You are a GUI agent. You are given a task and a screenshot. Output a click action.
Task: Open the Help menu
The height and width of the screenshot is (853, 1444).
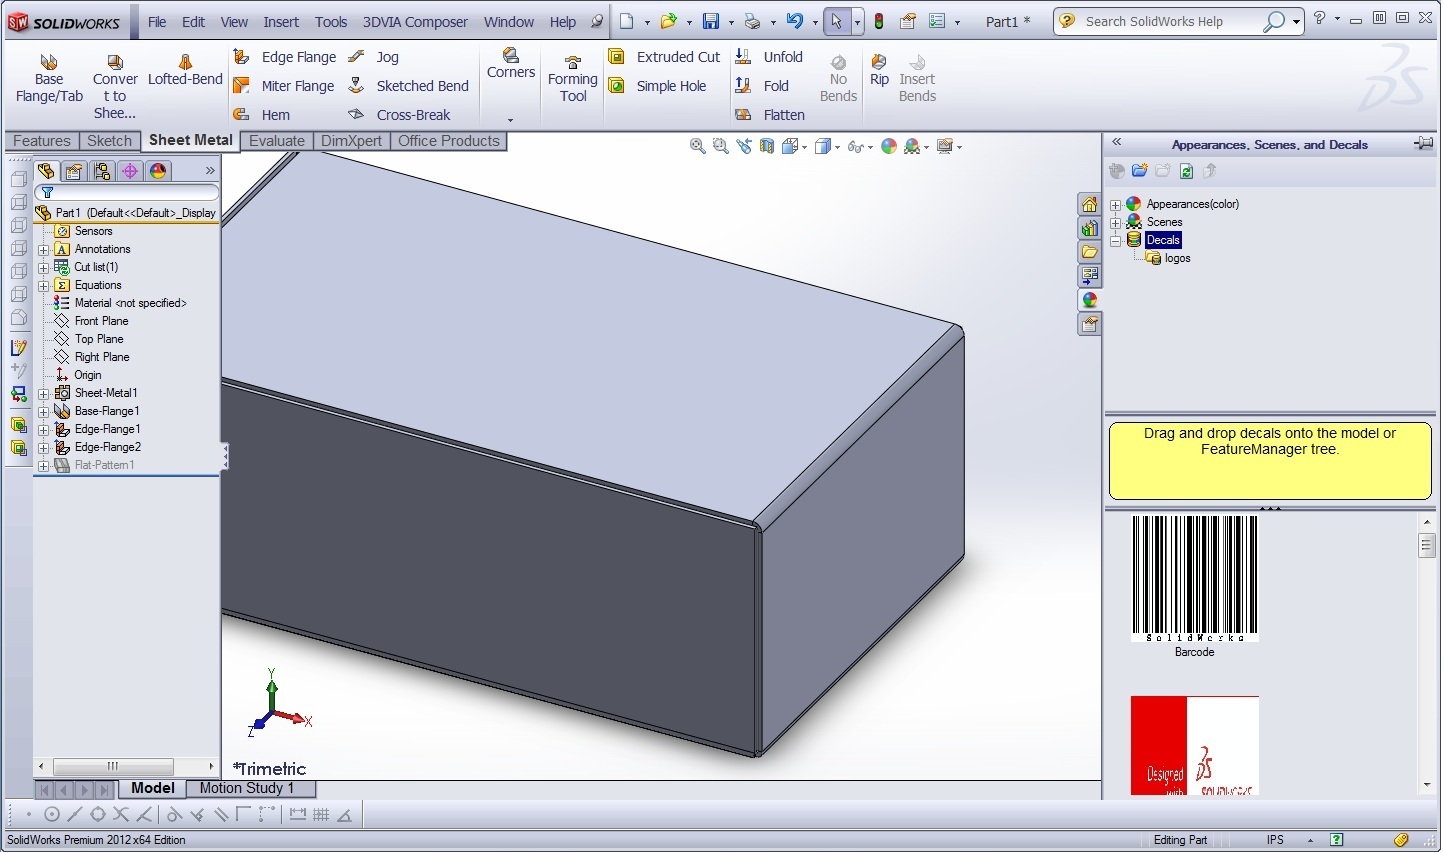pos(563,21)
